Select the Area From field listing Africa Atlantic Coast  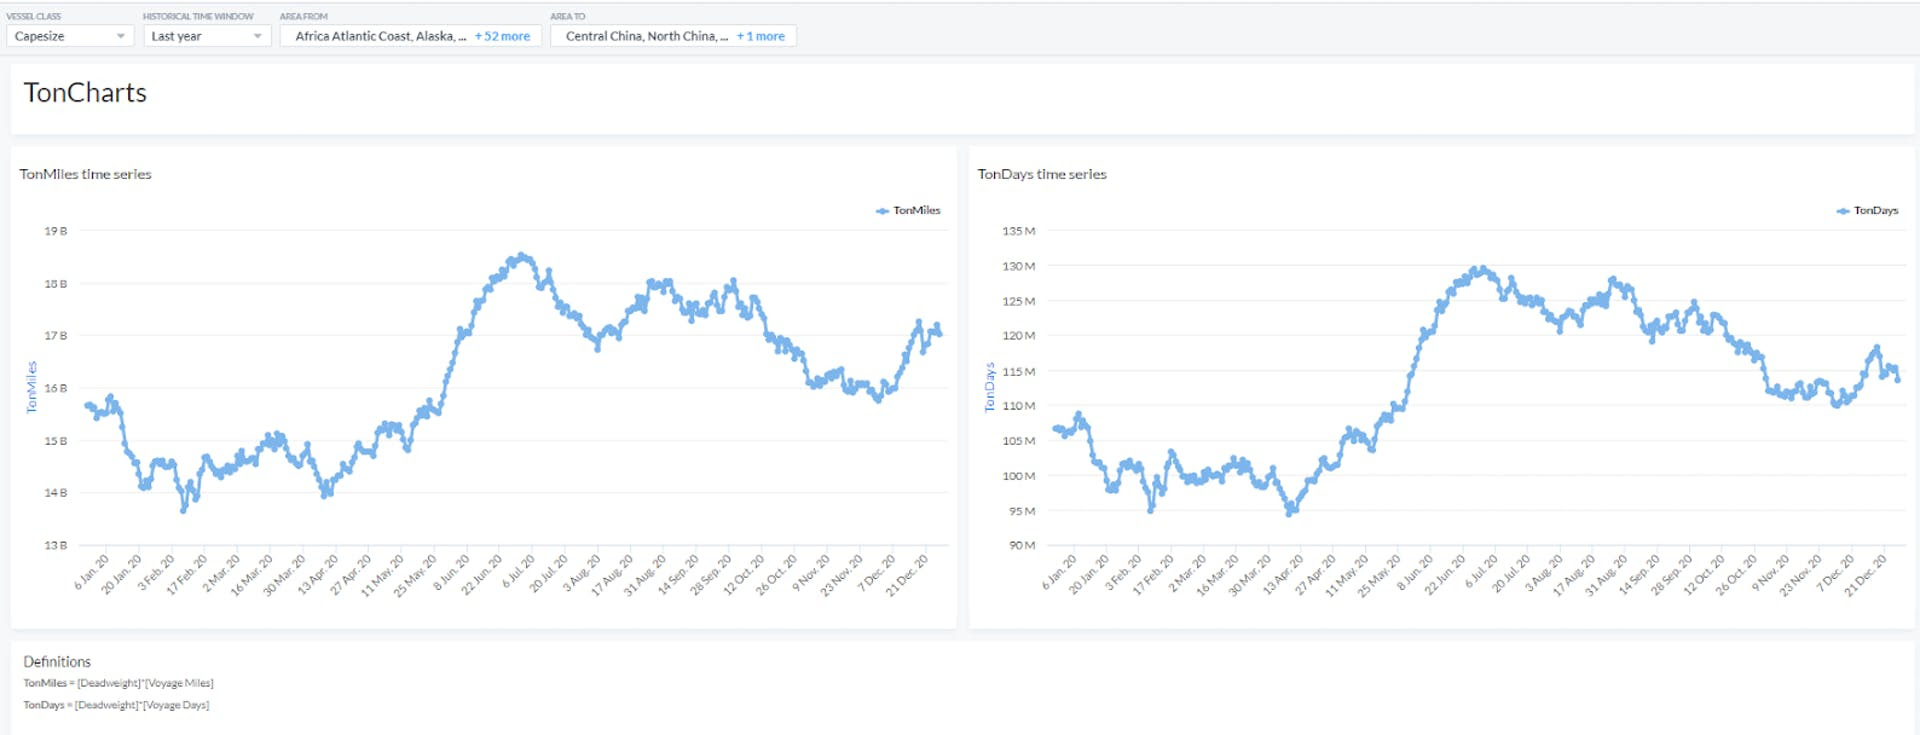pos(380,36)
